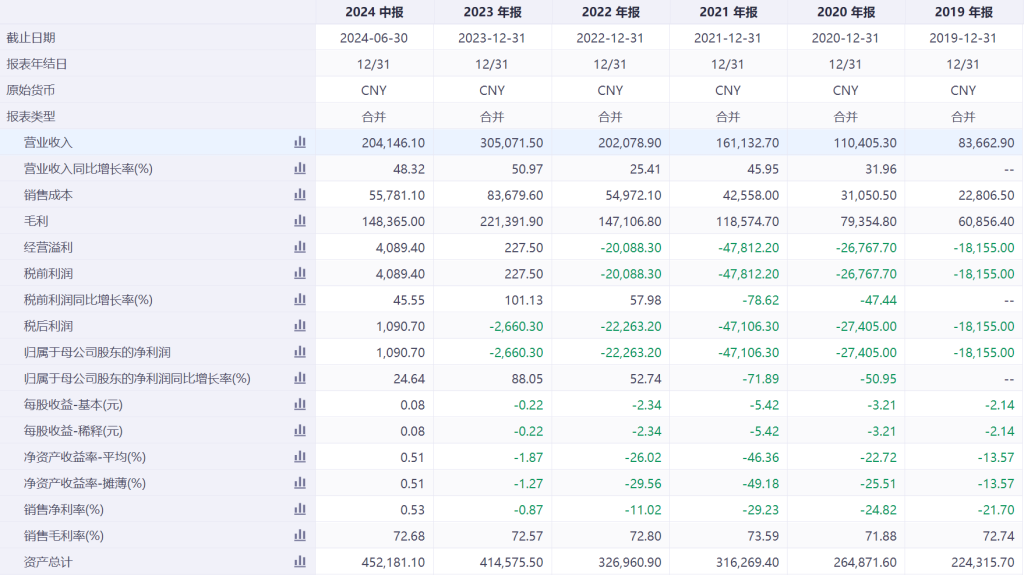Show chart for 销售净利率(%) row
This screenshot has width=1024, height=575.
click(x=299, y=509)
